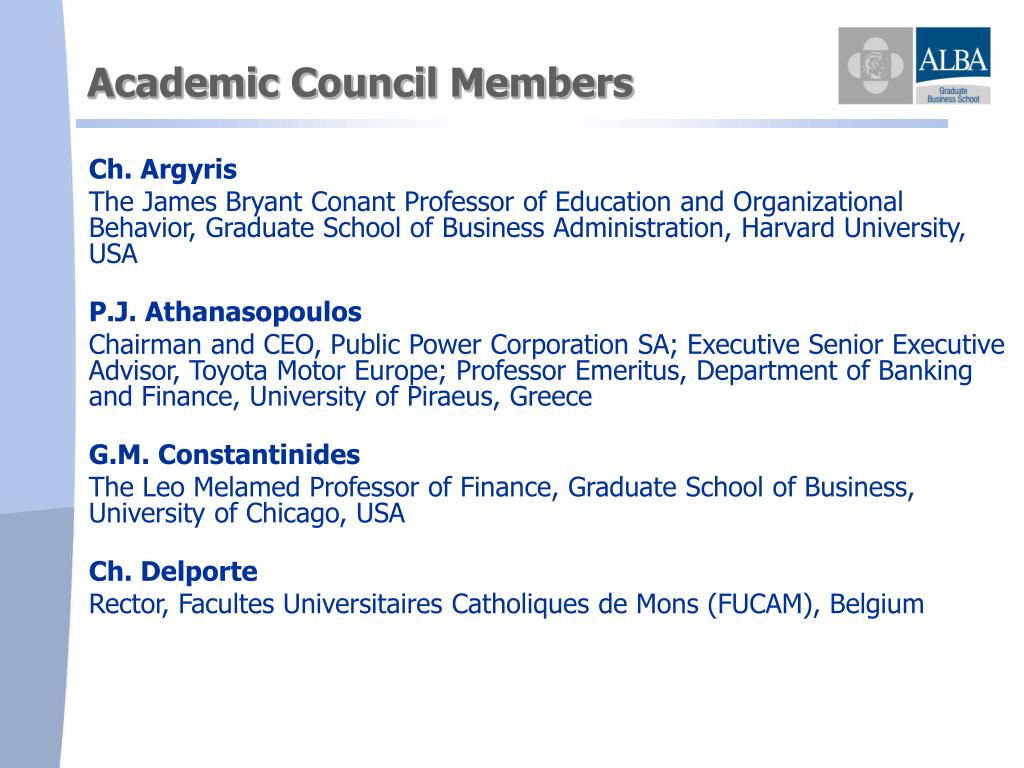Click the Leo Melamed Professor of Finance line
The image size is (1024, 768).
[502, 487]
